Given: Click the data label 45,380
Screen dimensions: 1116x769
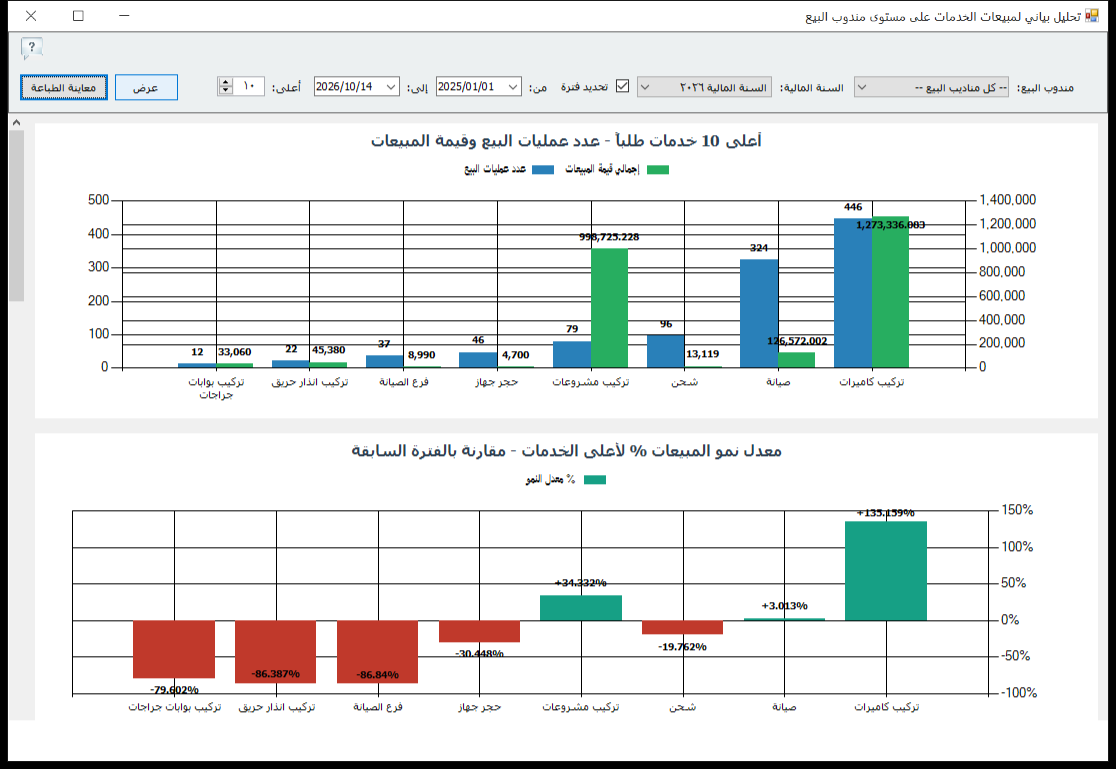Looking at the screenshot, I should click(x=328, y=350).
